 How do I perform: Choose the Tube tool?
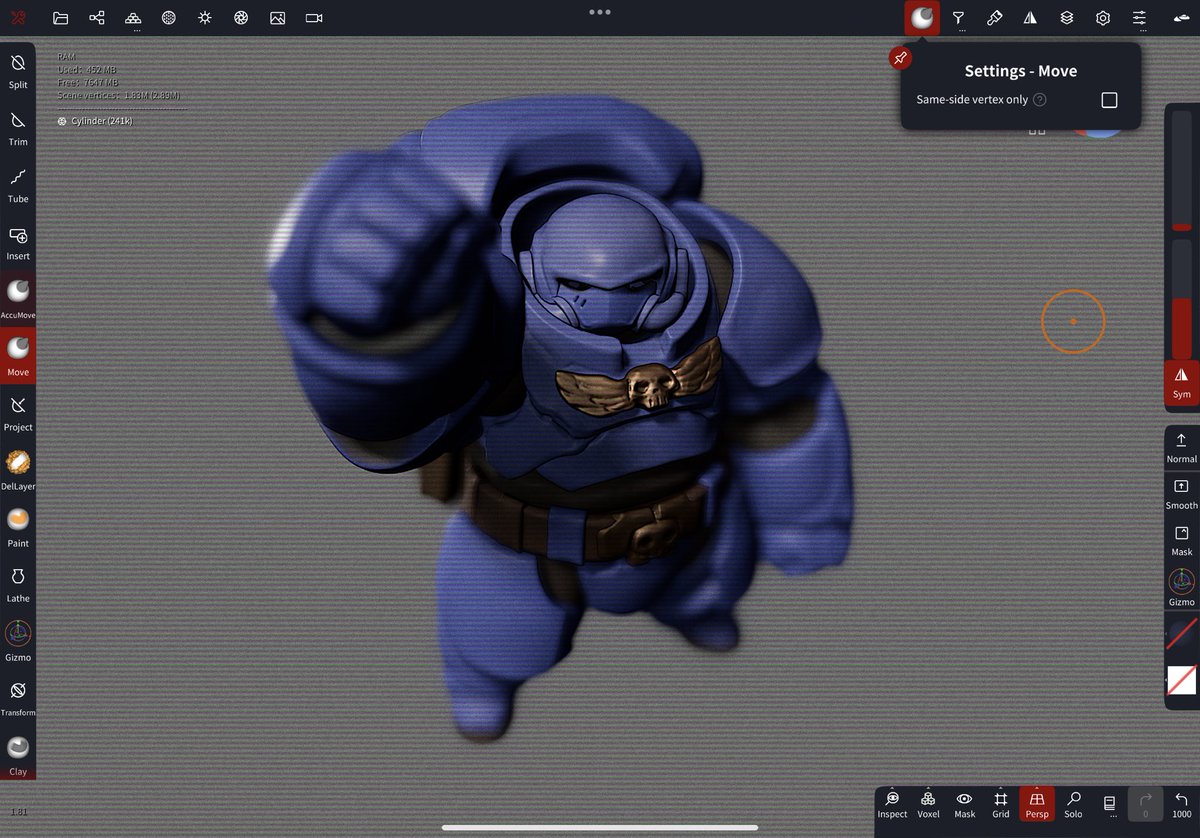[x=18, y=185]
